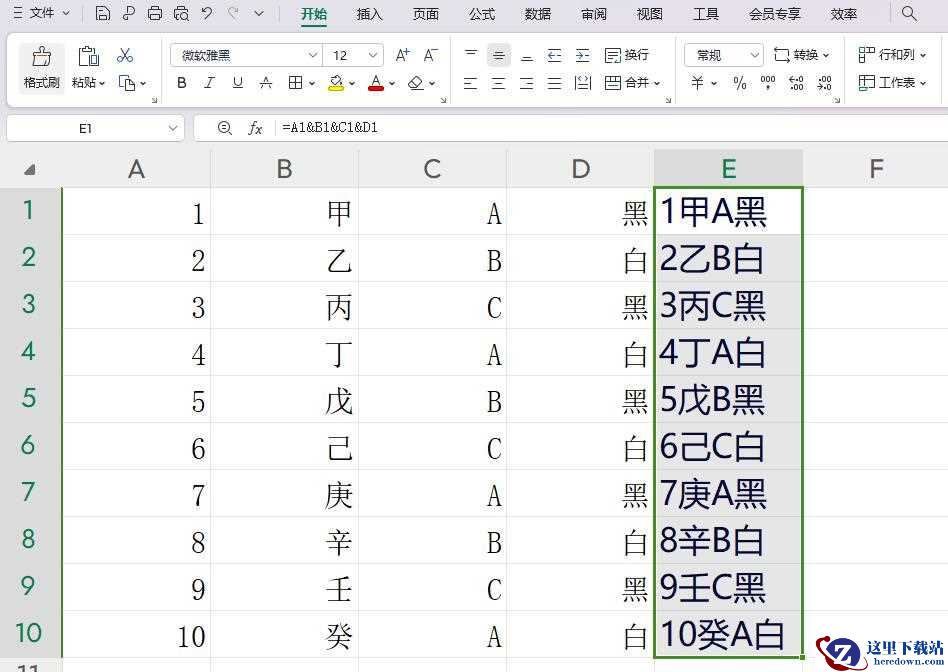The height and width of the screenshot is (672, 948).
Task: Click the Cut scissors icon
Action: click(x=125, y=56)
